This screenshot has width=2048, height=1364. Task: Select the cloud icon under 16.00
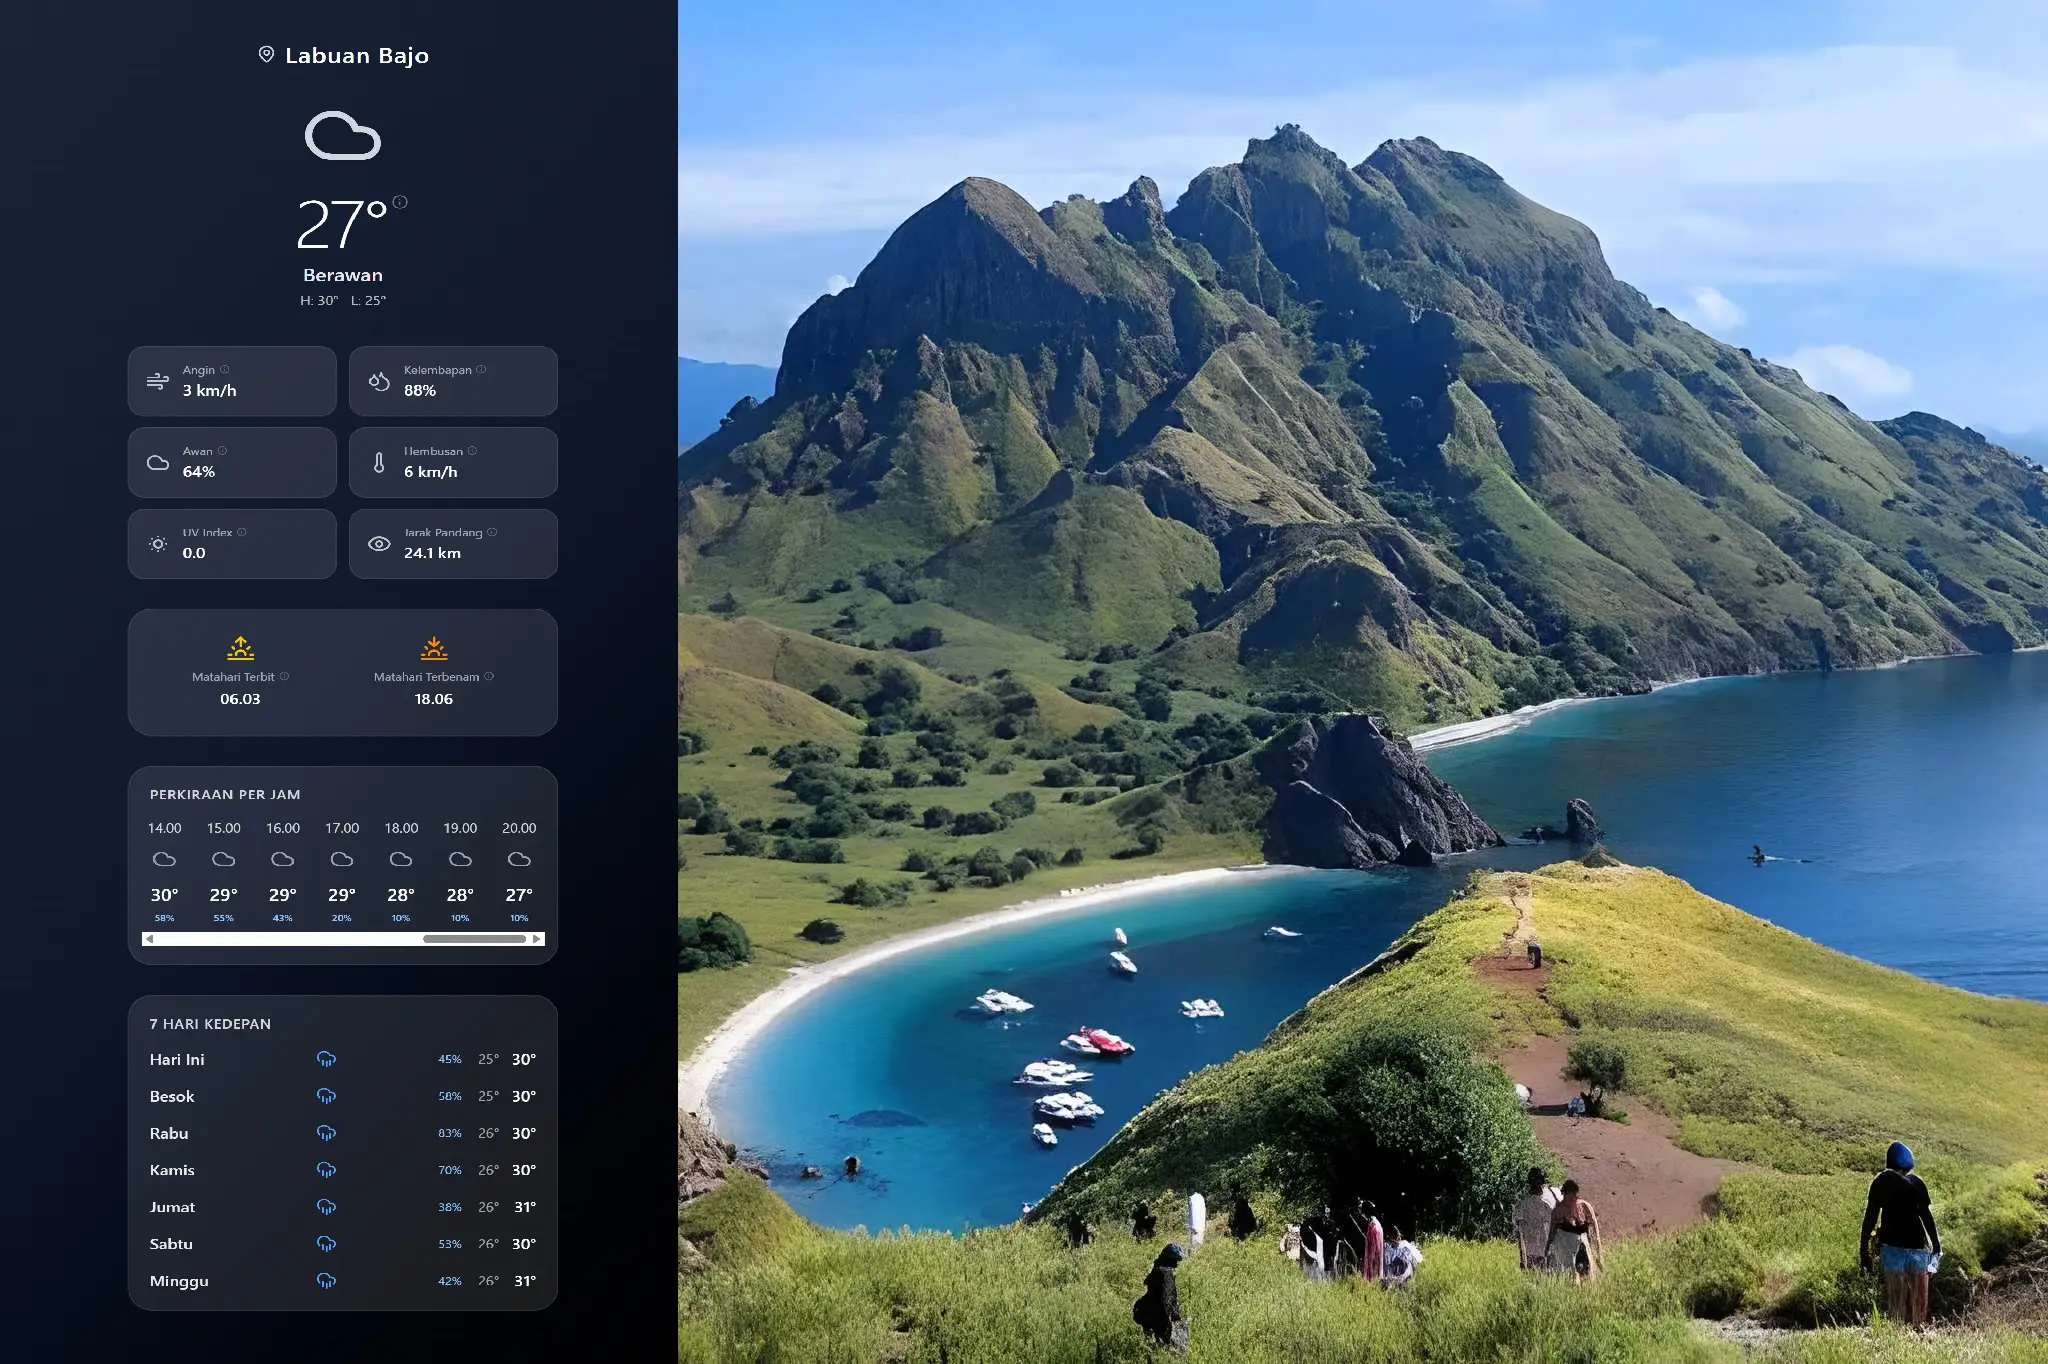282,858
